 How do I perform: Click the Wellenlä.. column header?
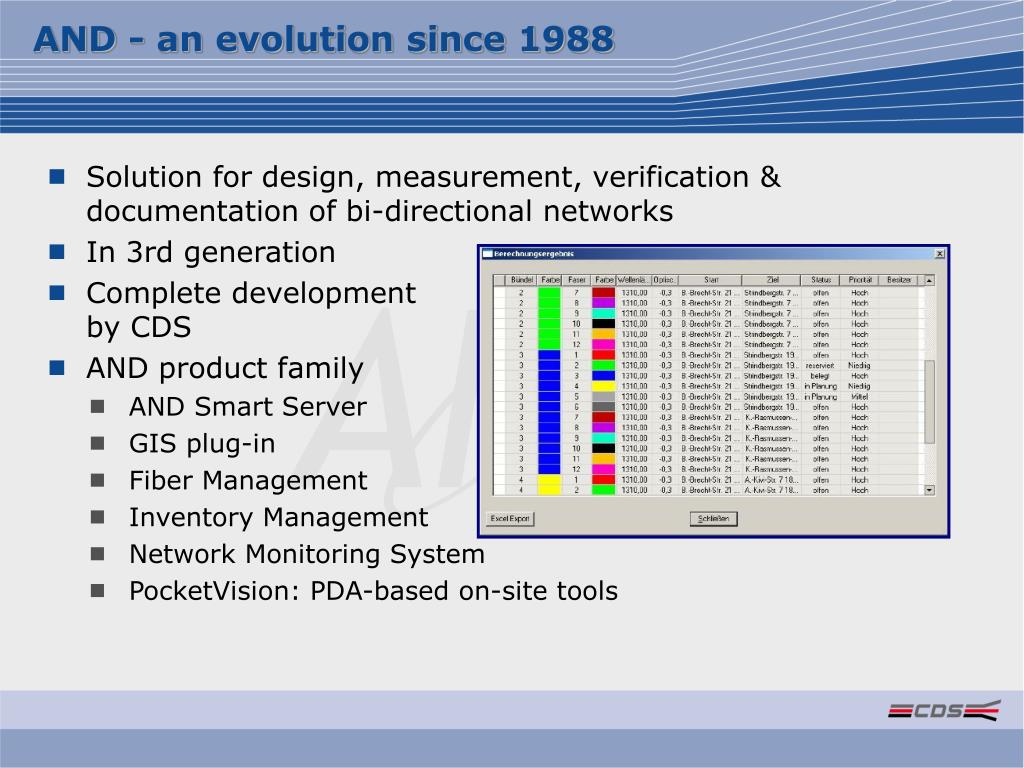pyautogui.click(x=633, y=280)
